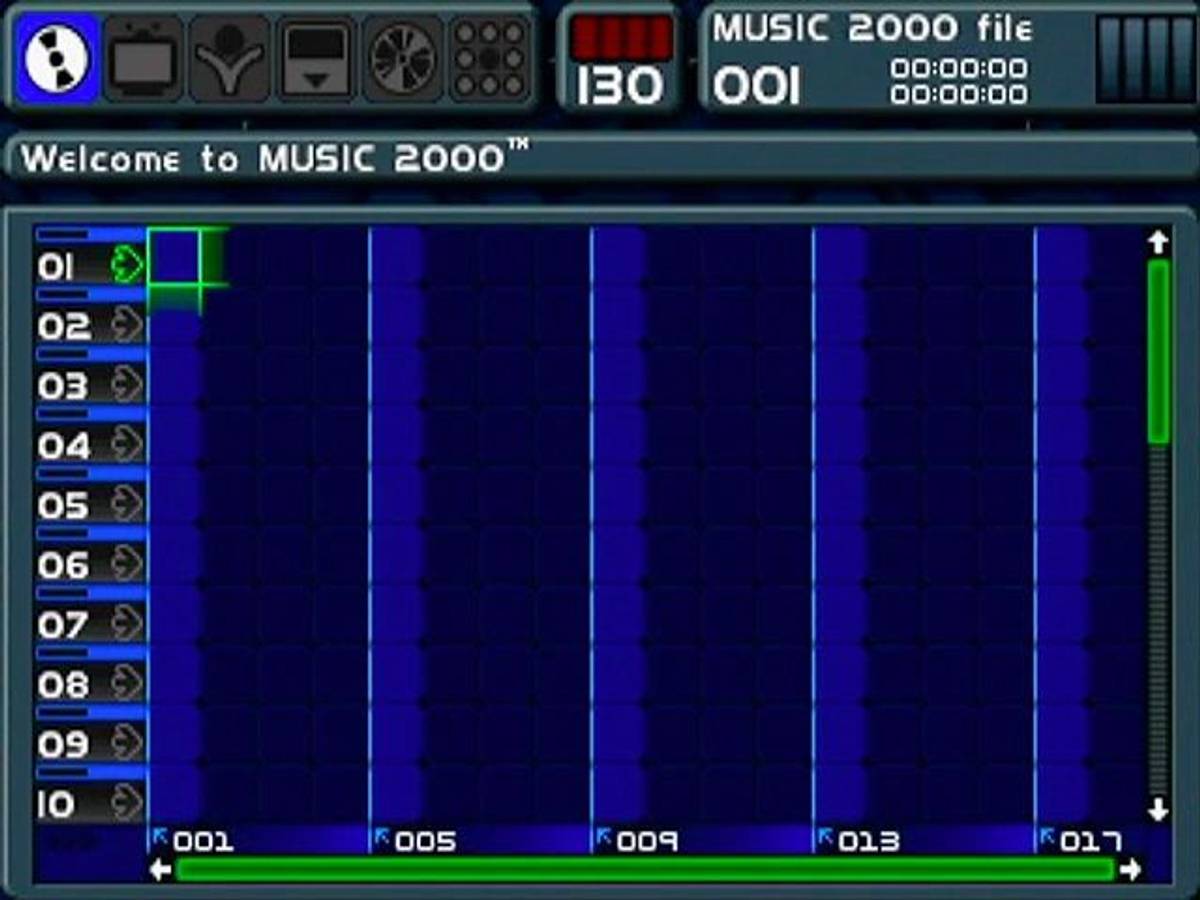Select the speaker icon in top toolbar
This screenshot has height=900, width=1200.
coord(403,58)
